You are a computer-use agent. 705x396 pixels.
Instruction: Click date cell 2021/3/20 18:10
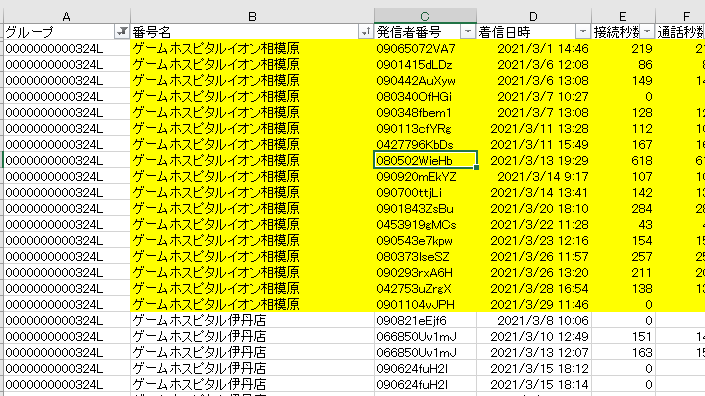point(534,209)
